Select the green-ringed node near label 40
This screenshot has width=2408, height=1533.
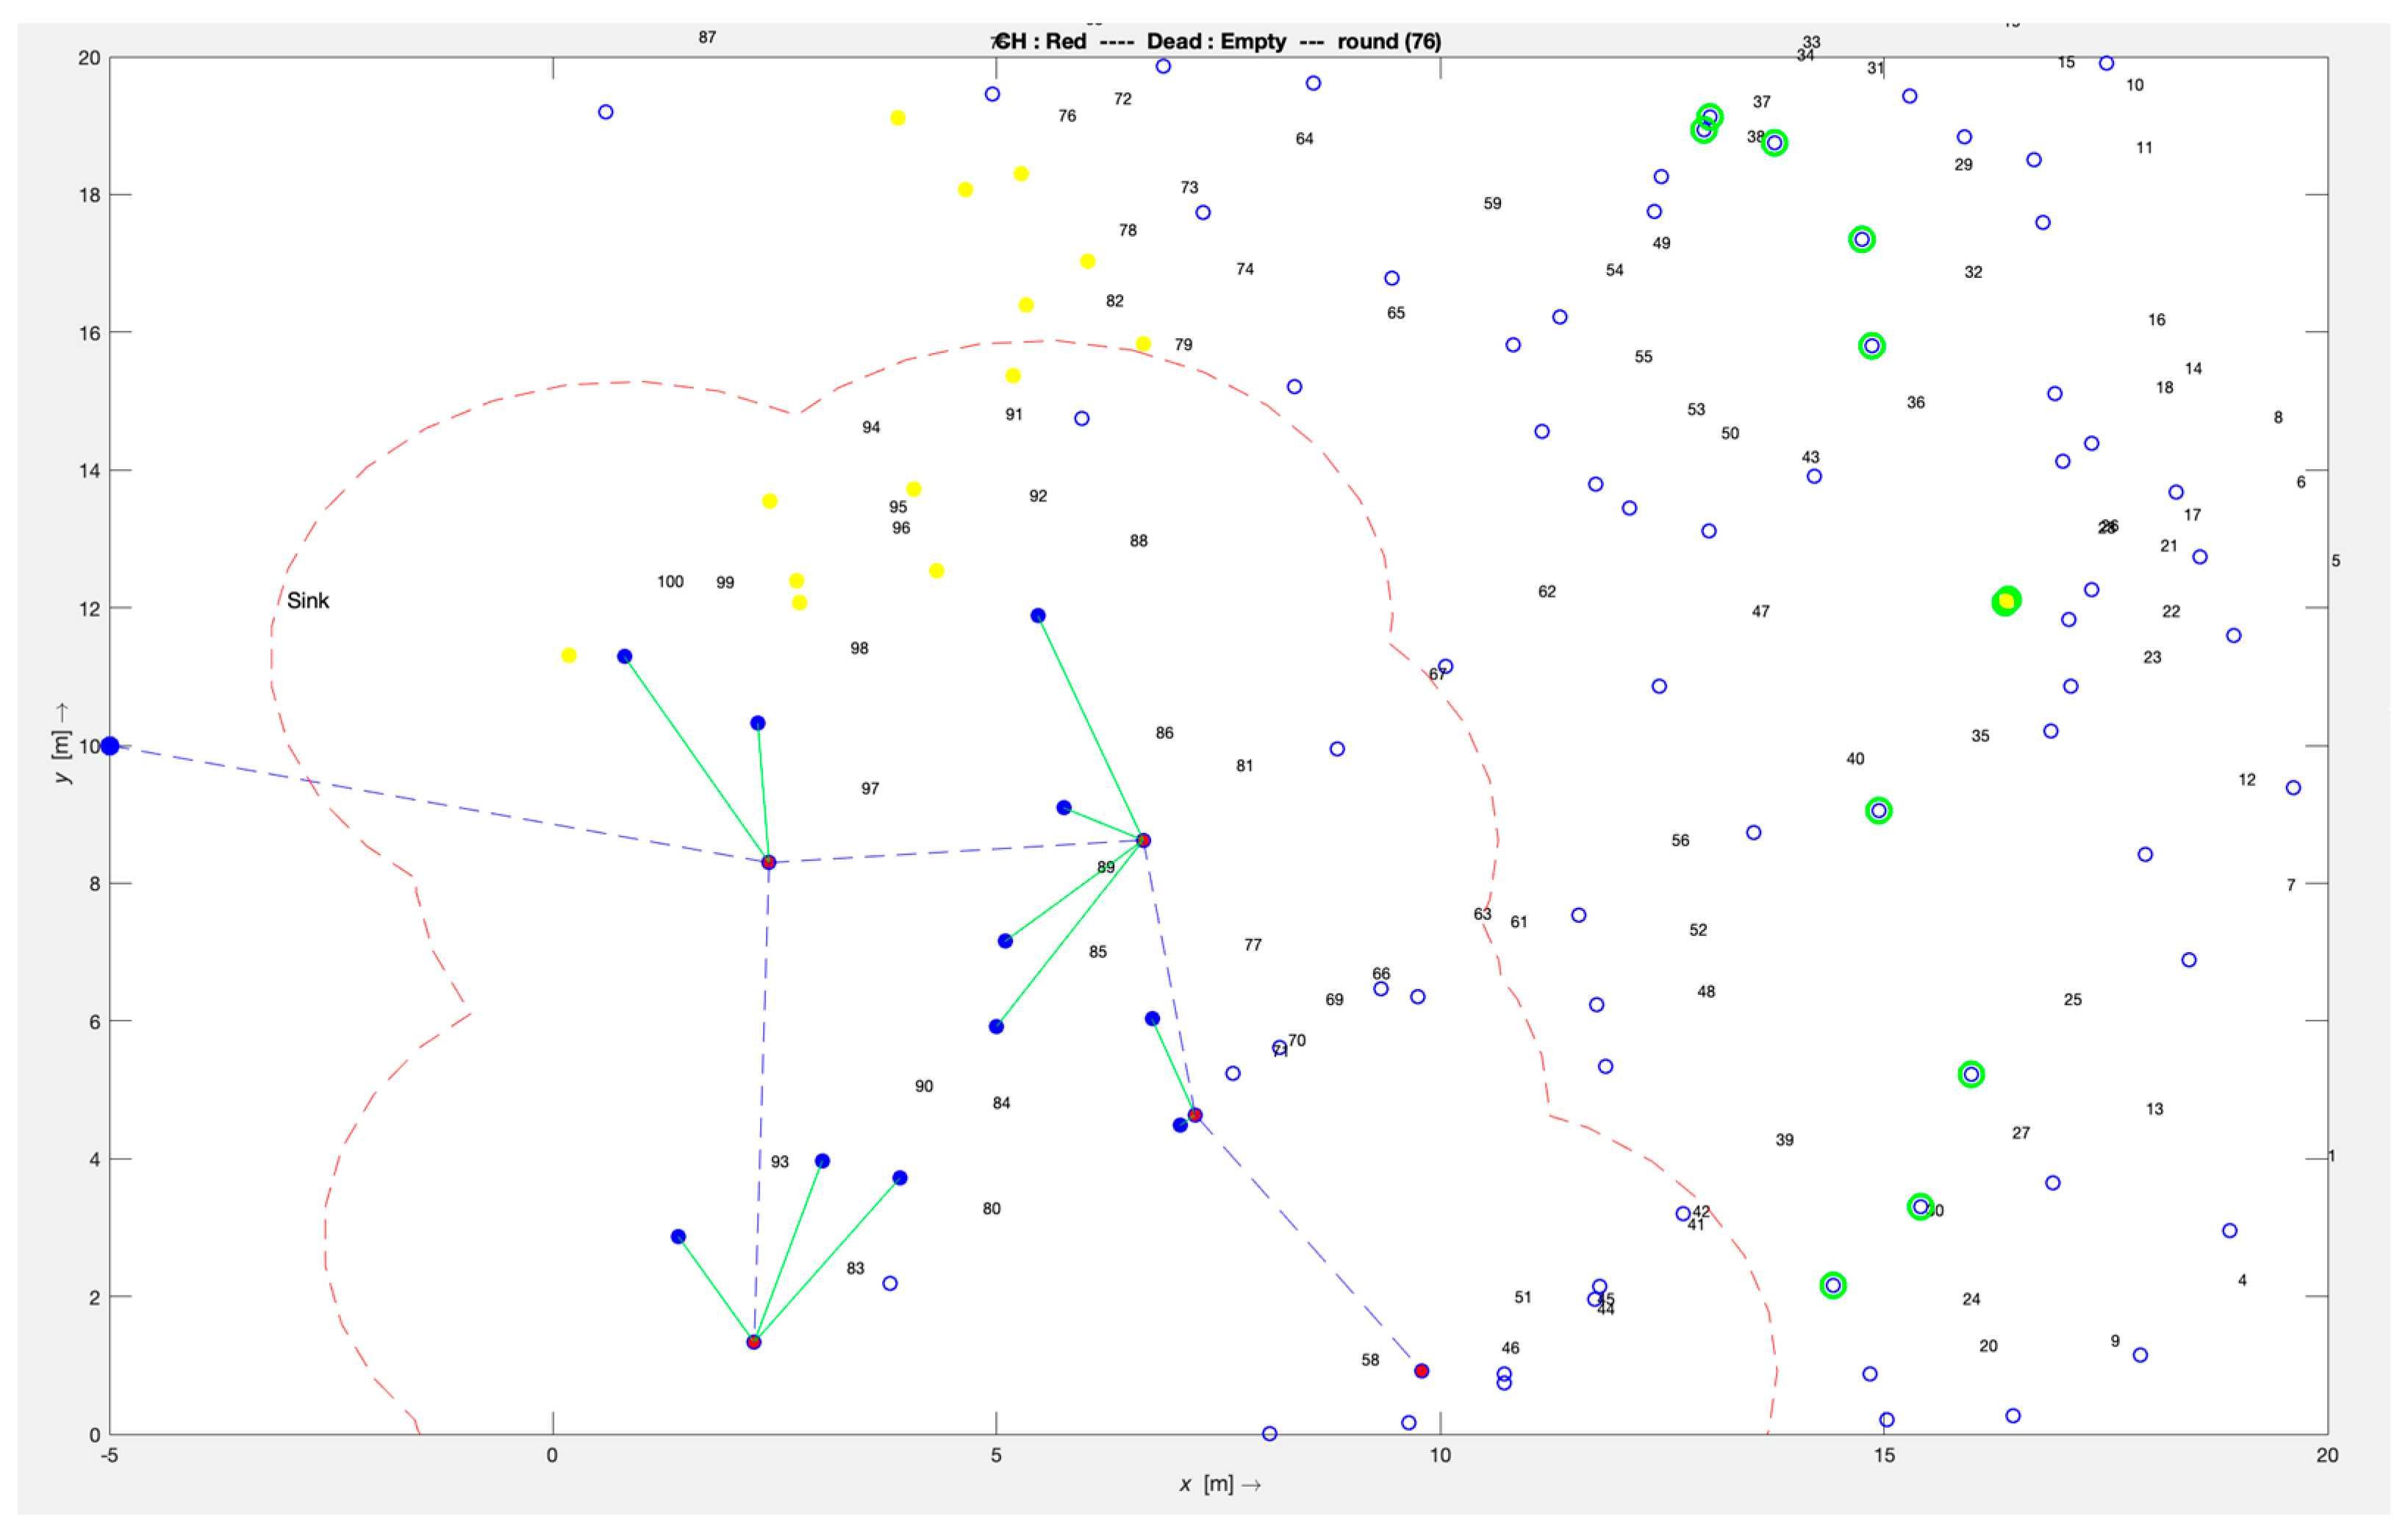pos(1879,811)
